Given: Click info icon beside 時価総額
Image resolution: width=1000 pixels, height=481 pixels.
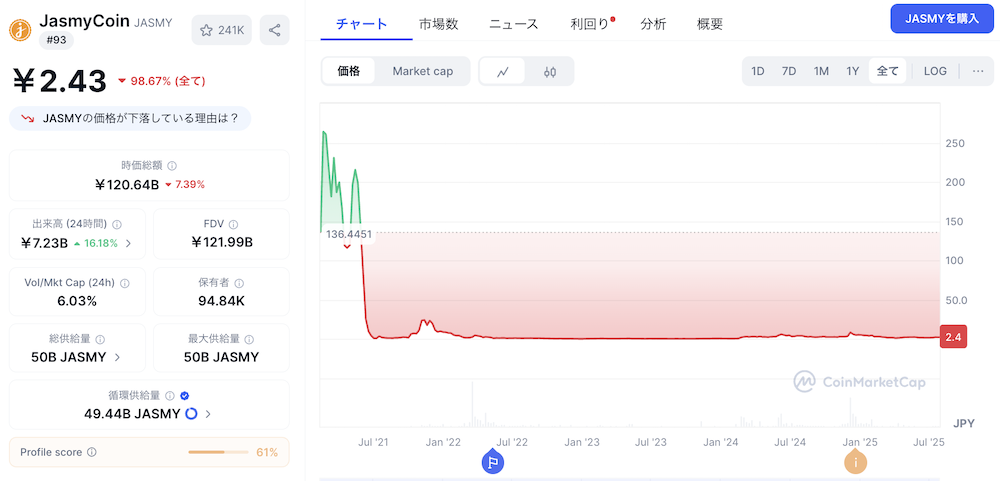Looking at the screenshot, I should pos(172,166).
